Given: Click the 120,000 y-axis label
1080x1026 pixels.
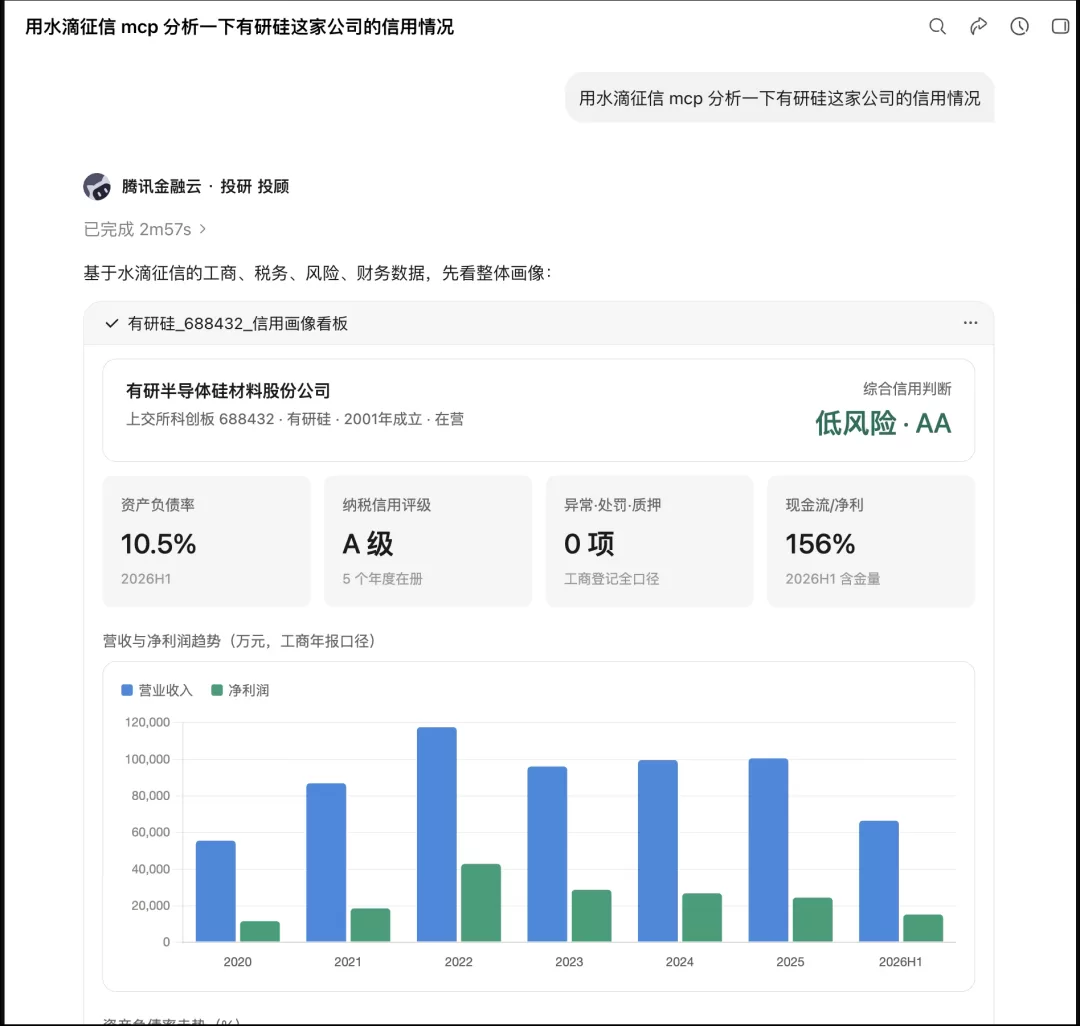Looking at the screenshot, I should click(x=147, y=722).
